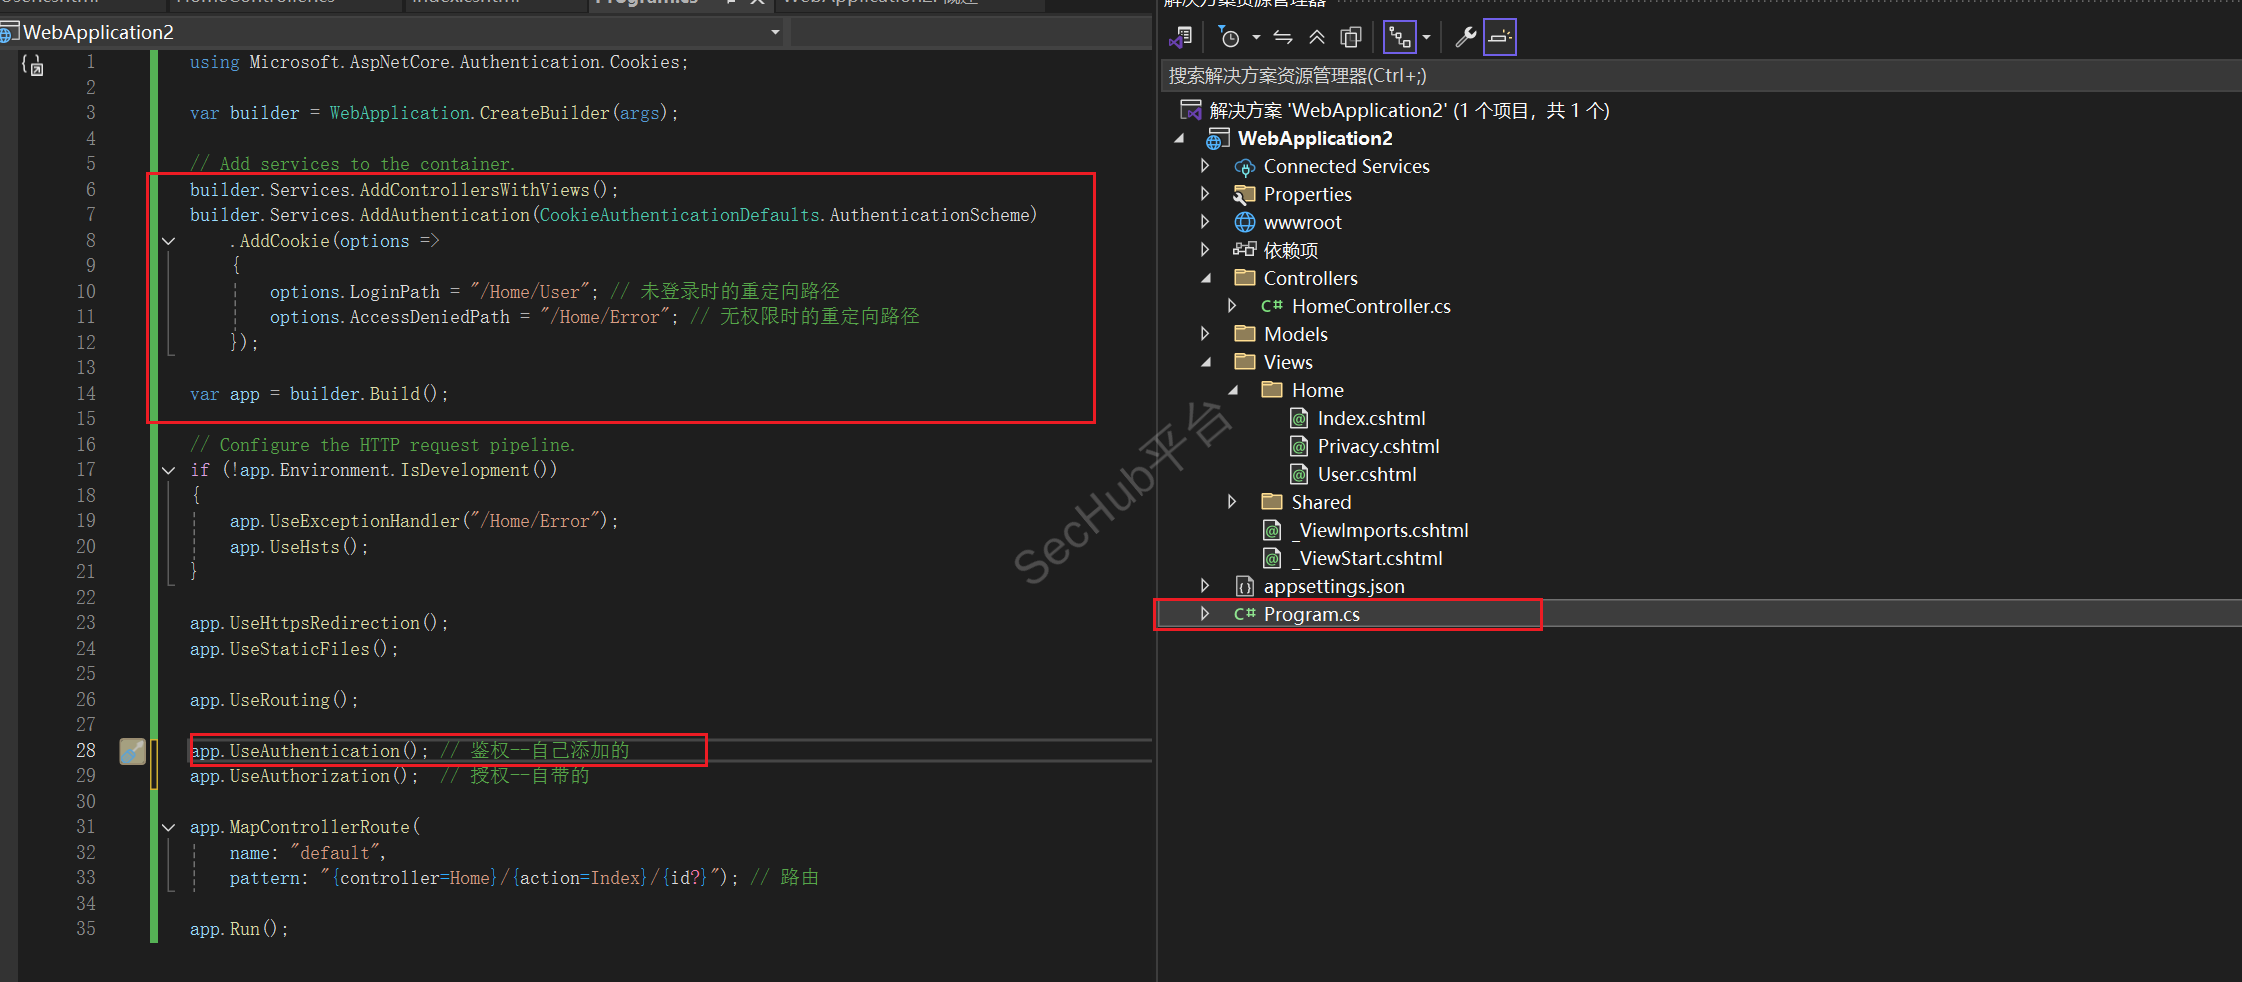Open the file nesting settings dropdown arrow
Image resolution: width=2242 pixels, height=982 pixels.
tap(1427, 38)
